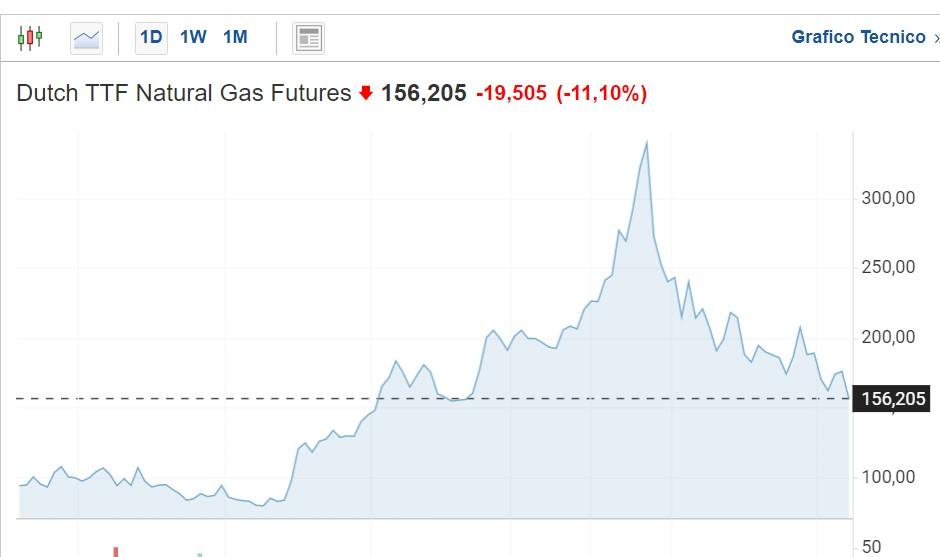Click the 250,00 axis label
940x557 pixels.
pyautogui.click(x=888, y=267)
